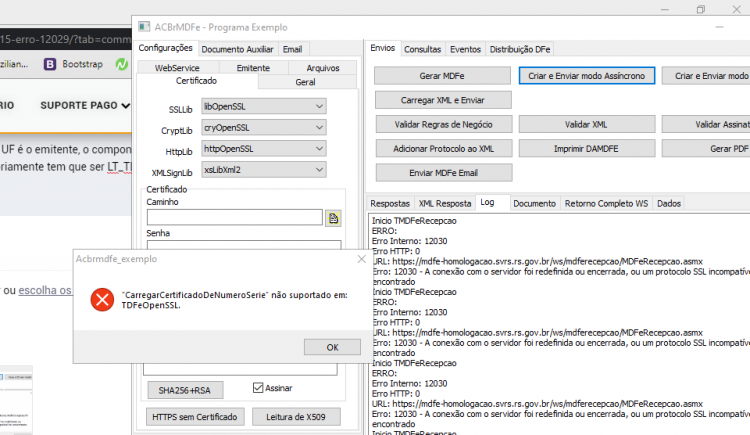Switch to Consultas tab
The height and width of the screenshot is (435, 750).
[x=422, y=49]
